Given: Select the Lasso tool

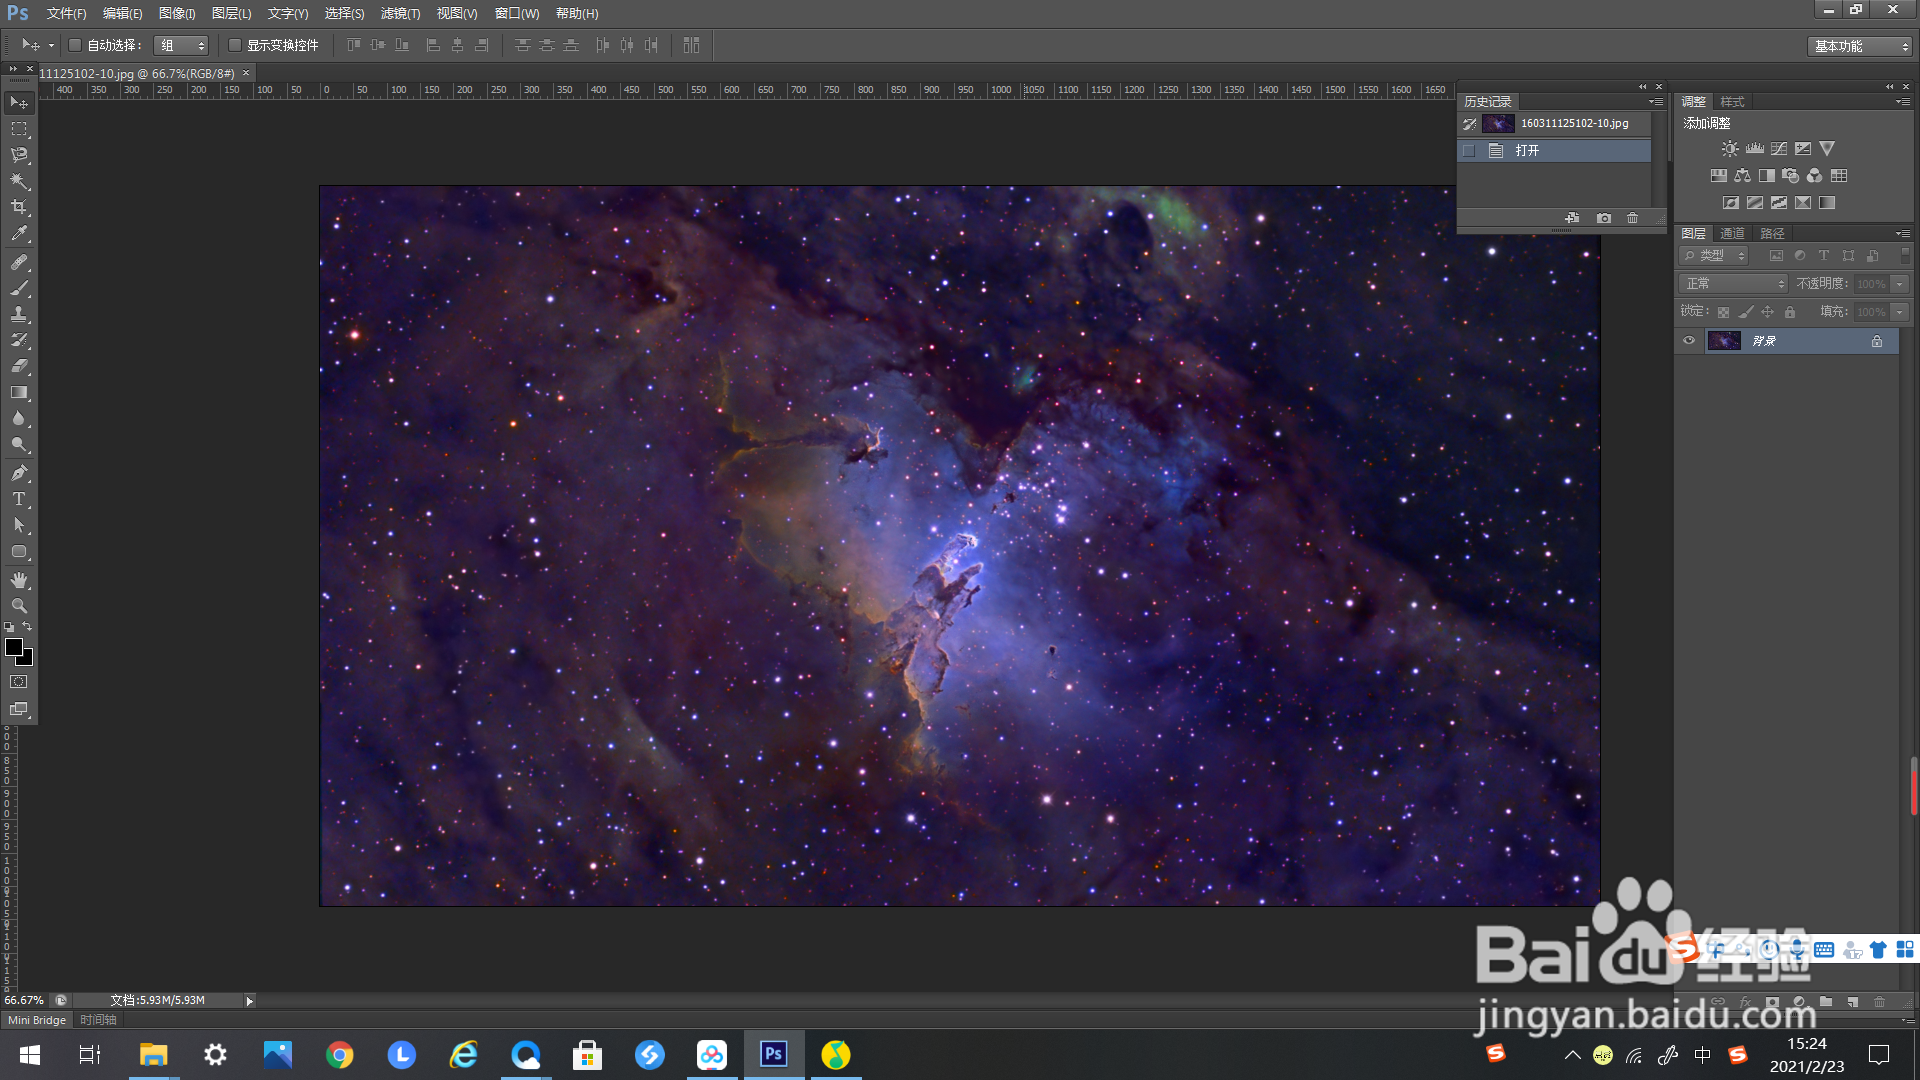Looking at the screenshot, I should coord(19,155).
